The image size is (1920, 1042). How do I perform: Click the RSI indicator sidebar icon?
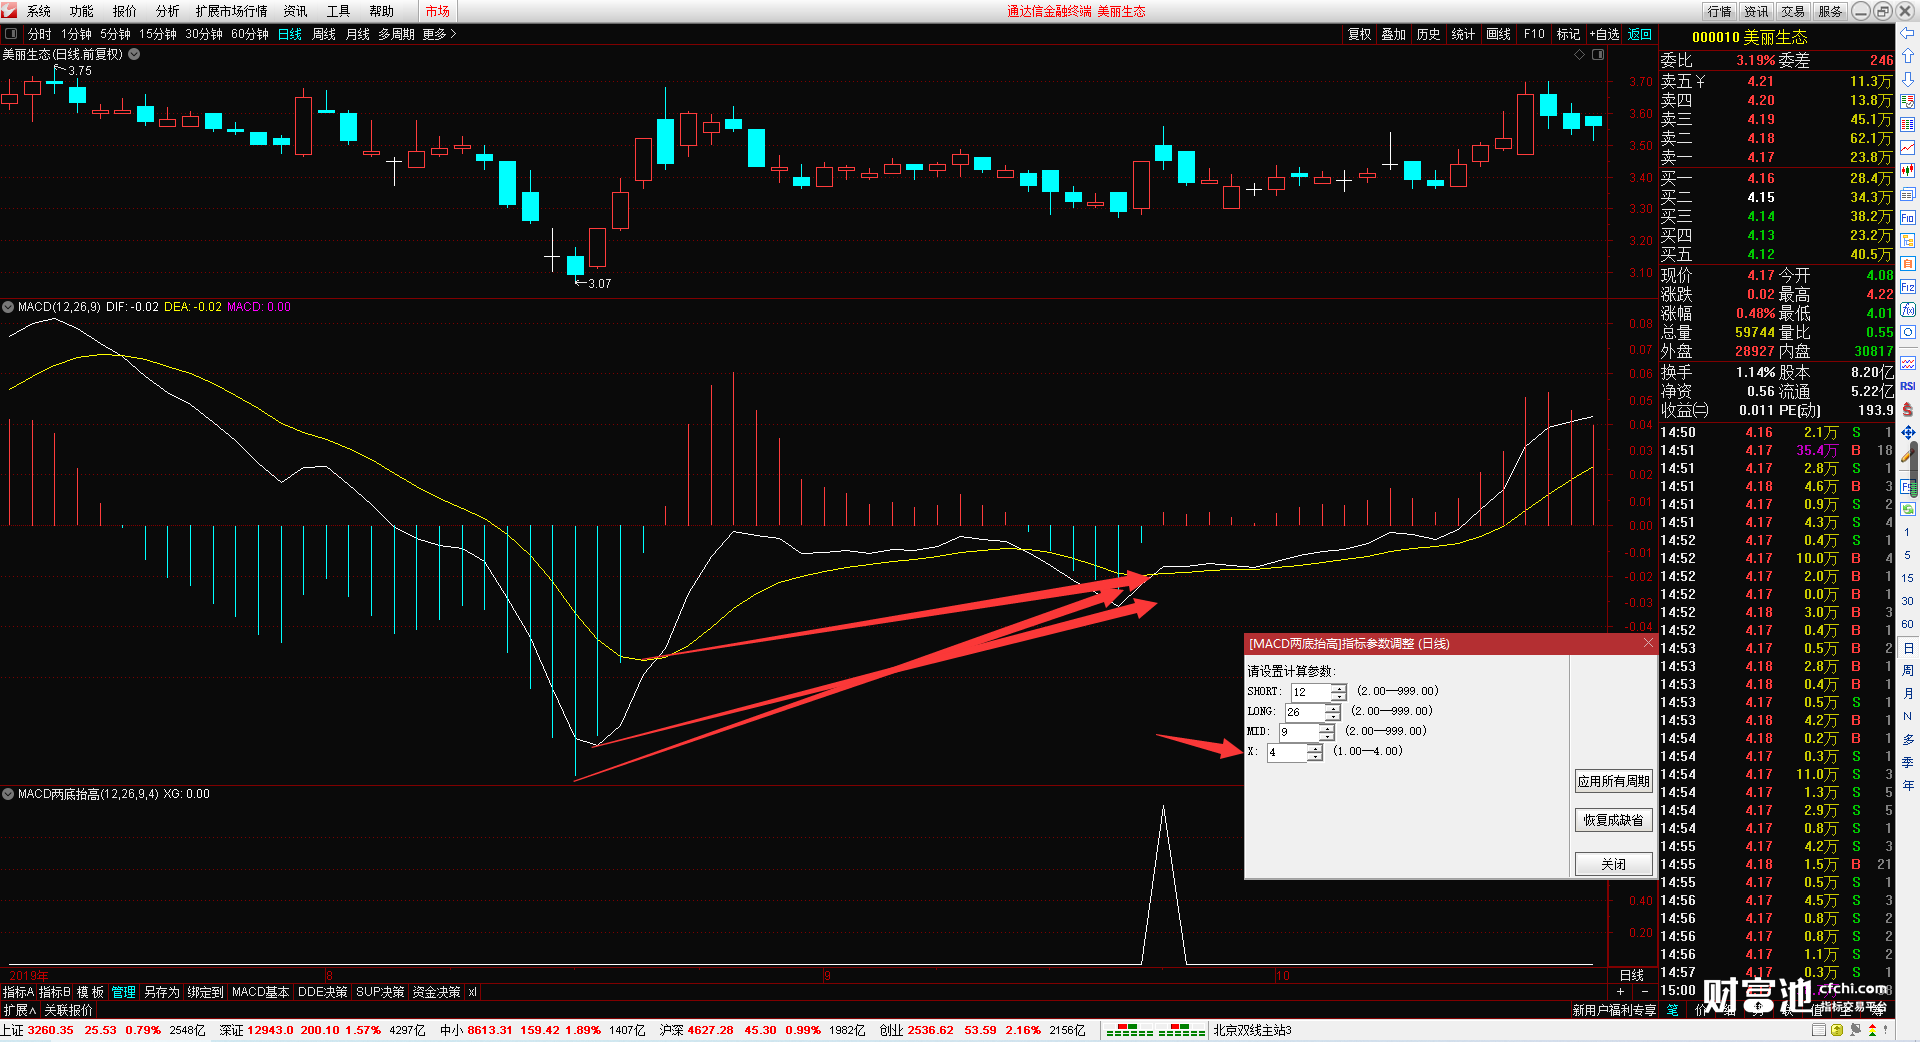pos(1908,386)
